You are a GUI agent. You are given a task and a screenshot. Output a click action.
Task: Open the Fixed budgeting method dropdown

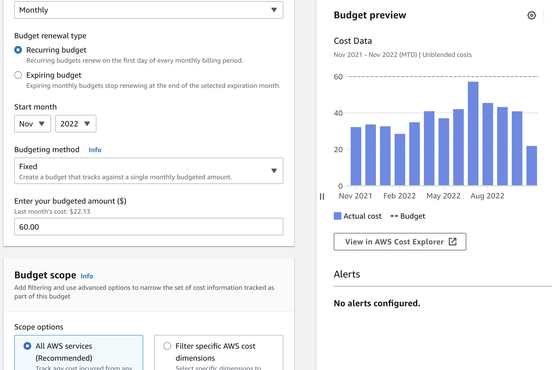pos(149,171)
